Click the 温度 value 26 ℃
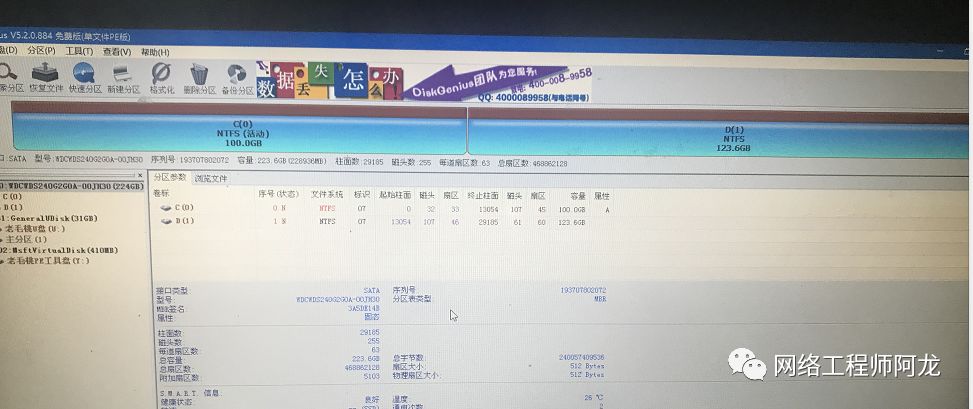This screenshot has width=973, height=409. [x=594, y=398]
